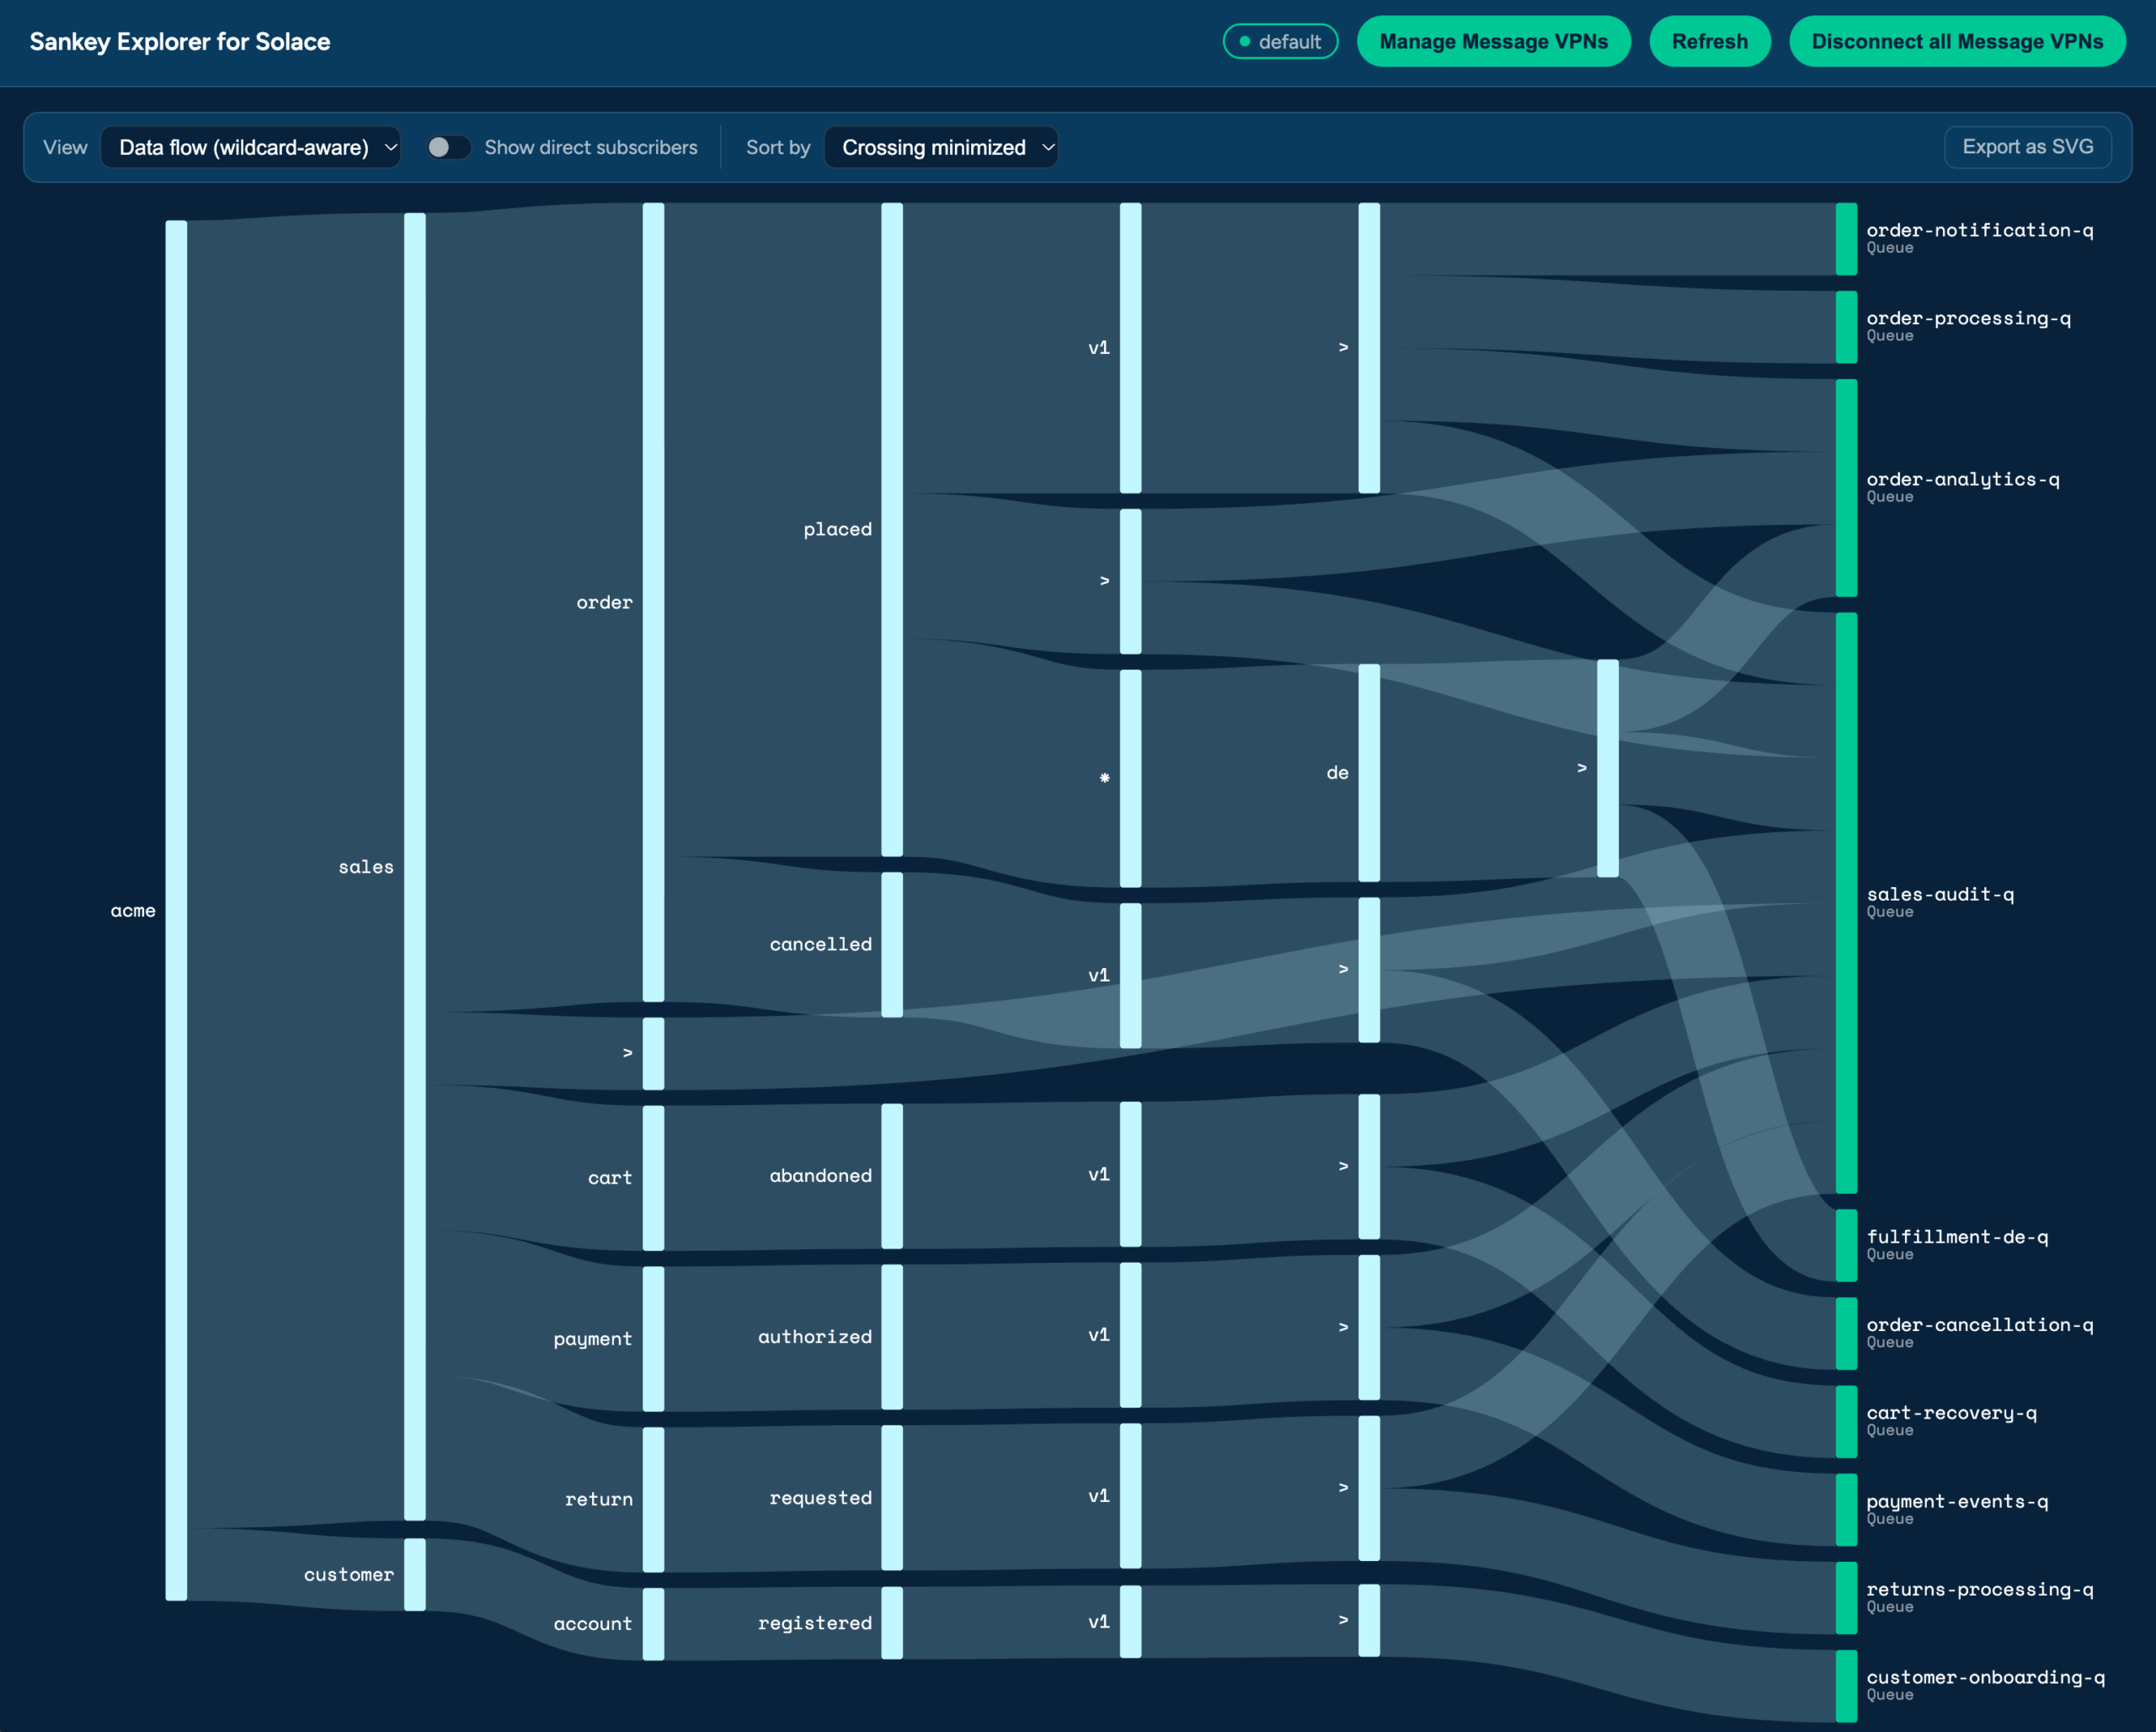Select the requested node label
Viewport: 2156px width, 1732px height.
820,1497
